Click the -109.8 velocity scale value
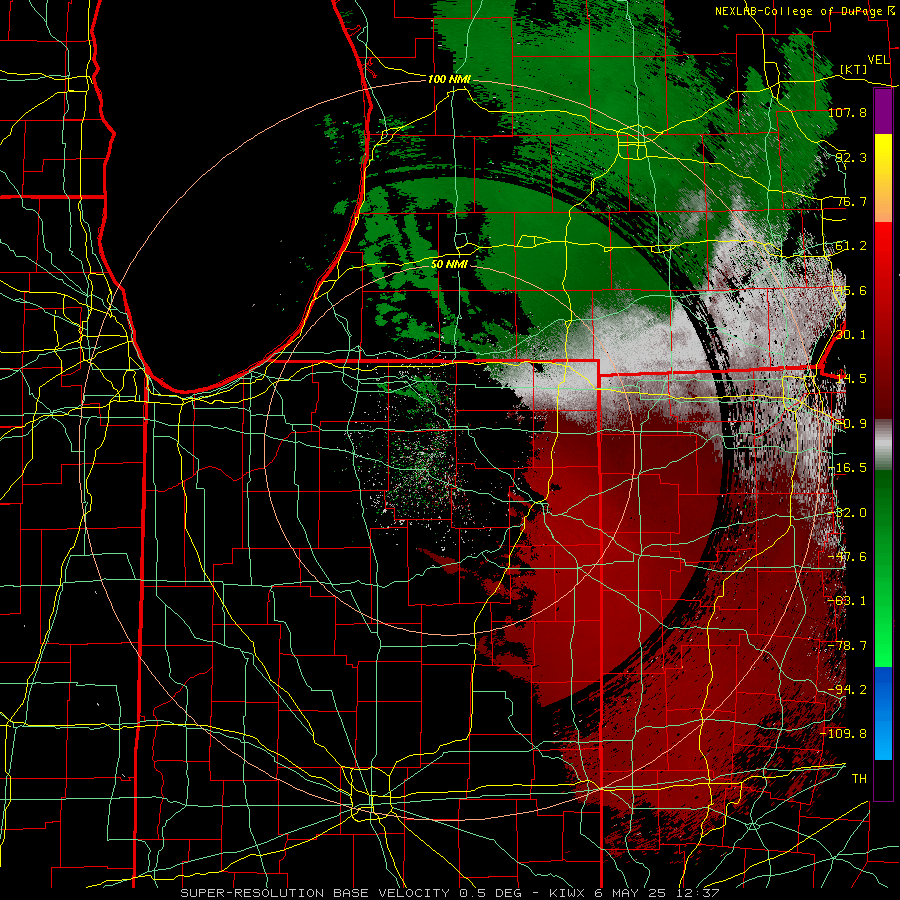Viewport: 900px width, 900px height. pos(843,734)
